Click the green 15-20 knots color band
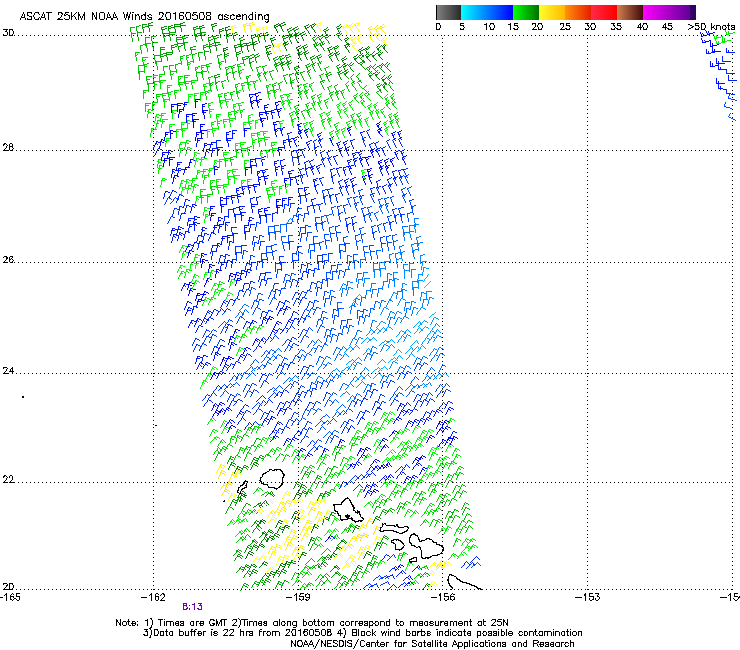The image size is (740, 650). (x=526, y=12)
